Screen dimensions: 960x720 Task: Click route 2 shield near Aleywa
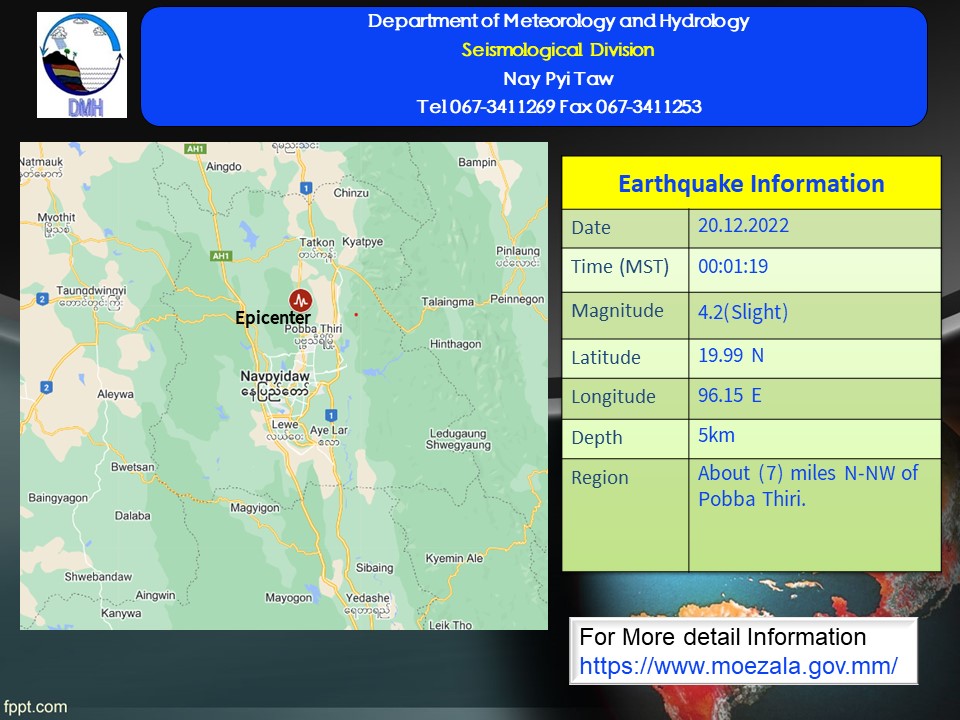46,387
